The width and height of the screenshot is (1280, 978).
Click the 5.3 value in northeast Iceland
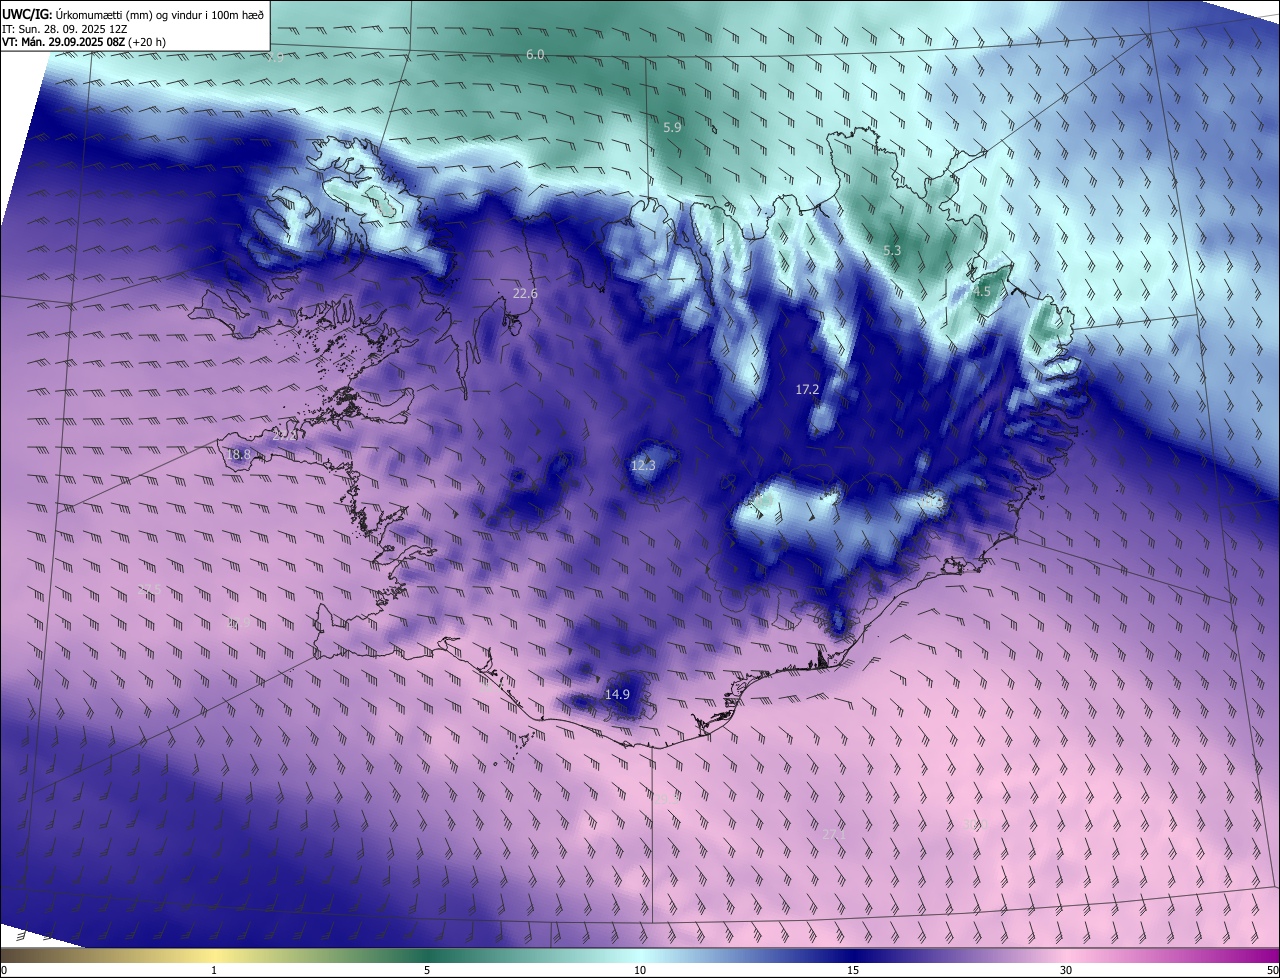tap(892, 250)
